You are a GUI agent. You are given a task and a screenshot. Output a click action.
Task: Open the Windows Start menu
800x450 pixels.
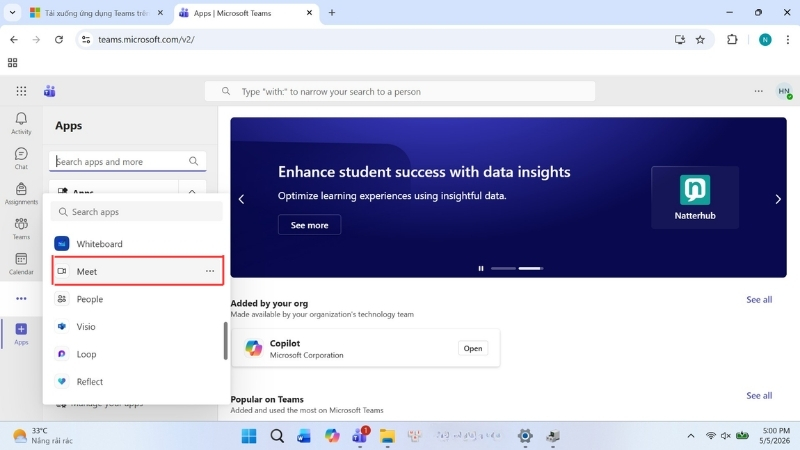(249, 436)
